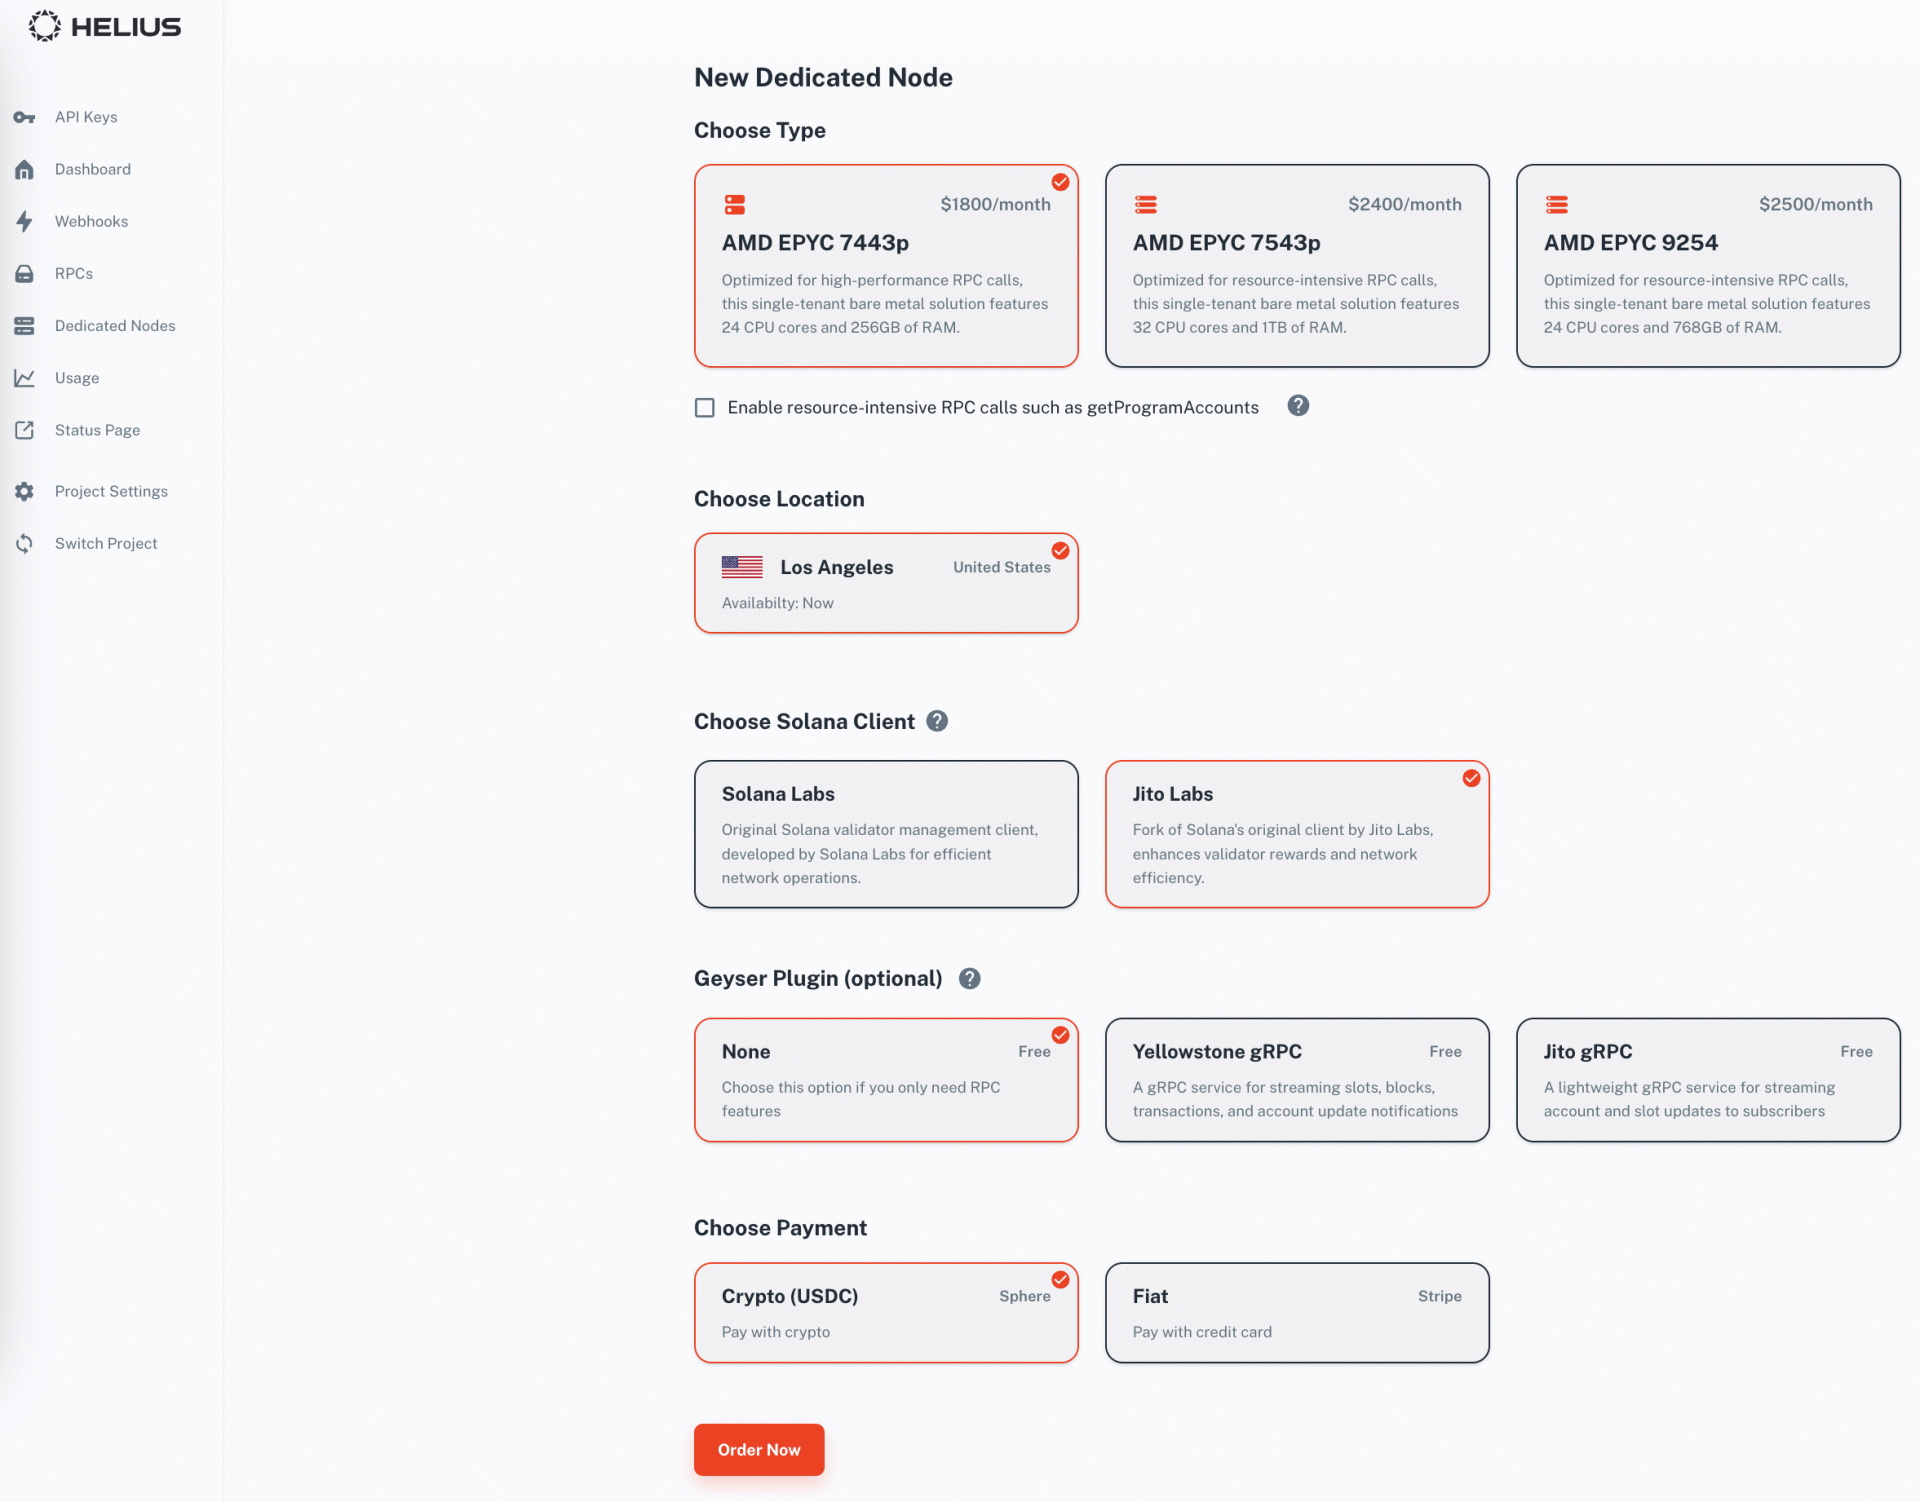Click the Switch Project sync icon

24,543
